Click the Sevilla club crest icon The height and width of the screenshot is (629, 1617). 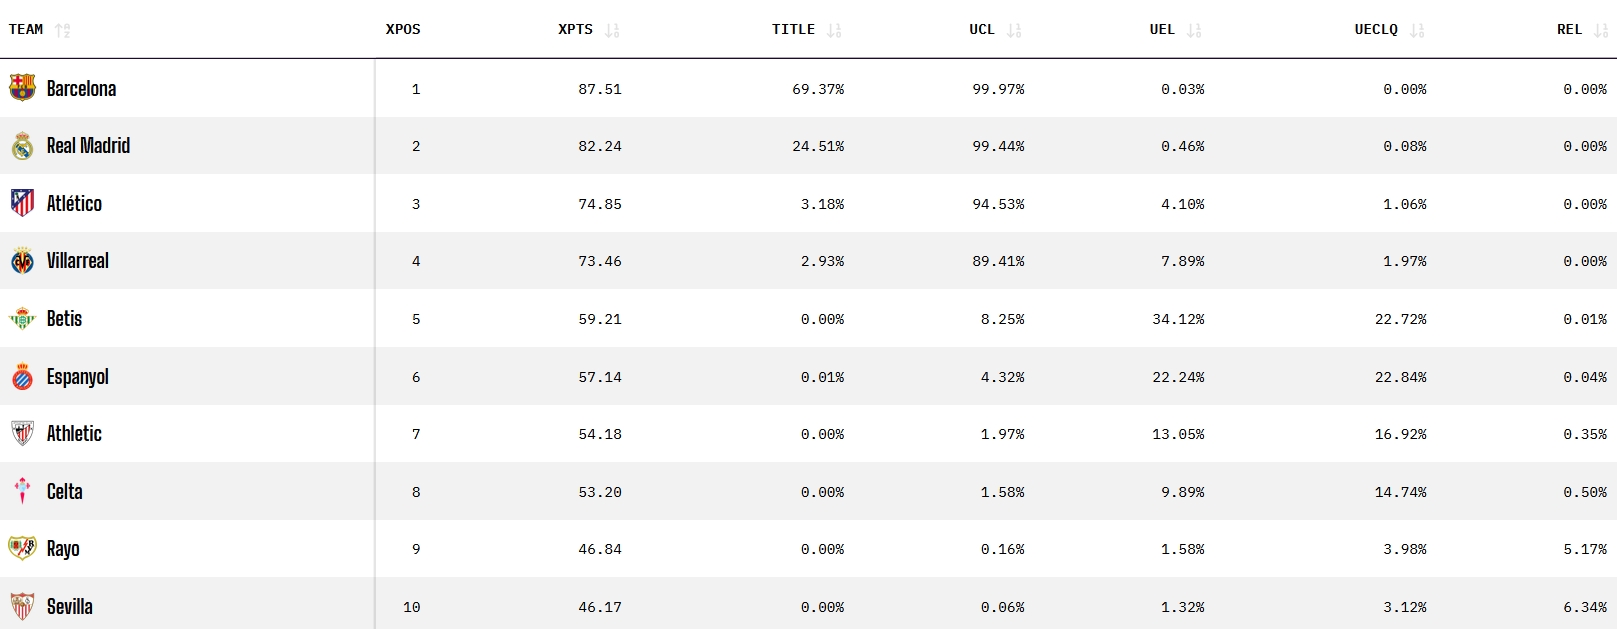(x=22, y=606)
